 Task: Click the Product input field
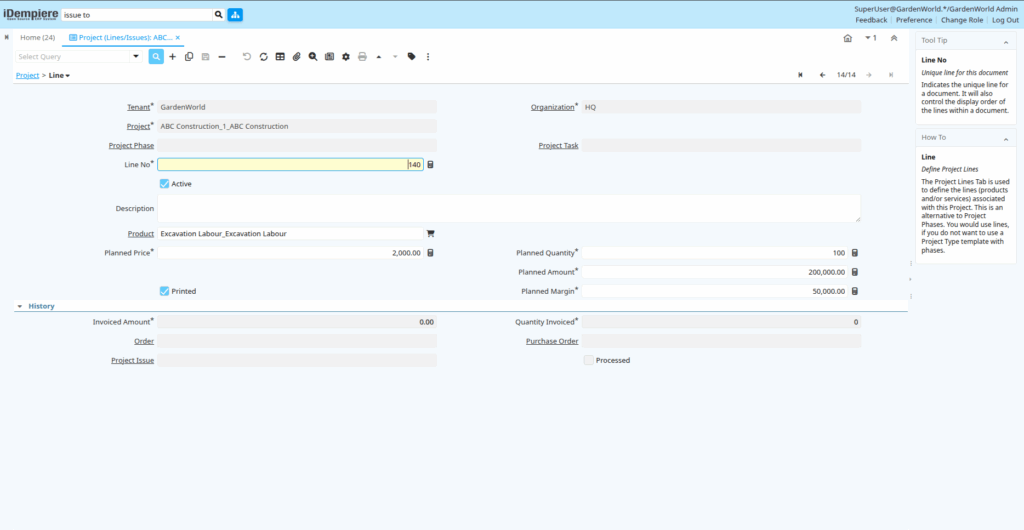(x=291, y=233)
